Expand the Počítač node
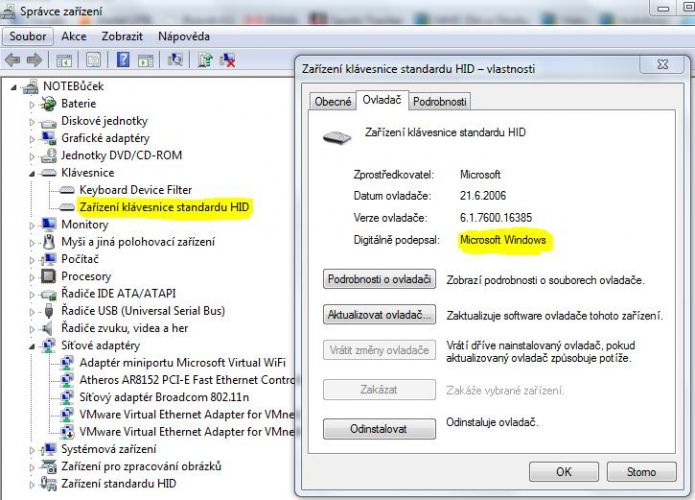 (x=31, y=260)
